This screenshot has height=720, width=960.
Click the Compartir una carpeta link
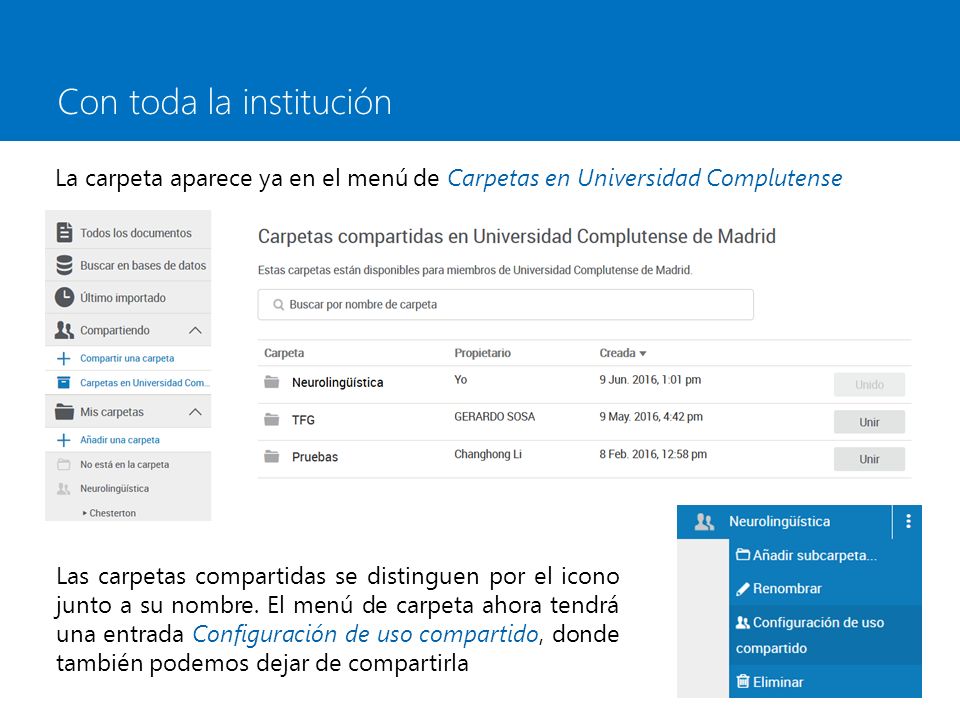(x=127, y=358)
